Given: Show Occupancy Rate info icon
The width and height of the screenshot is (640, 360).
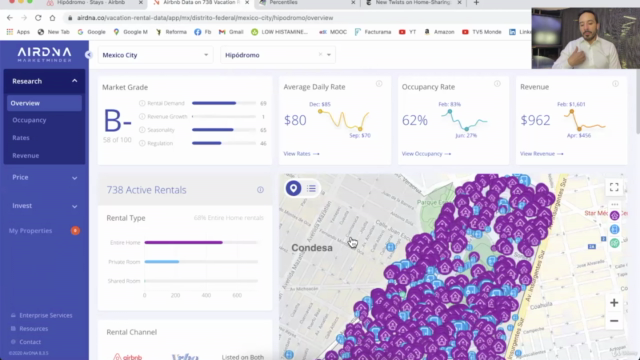Looking at the screenshot, I should (497, 84).
